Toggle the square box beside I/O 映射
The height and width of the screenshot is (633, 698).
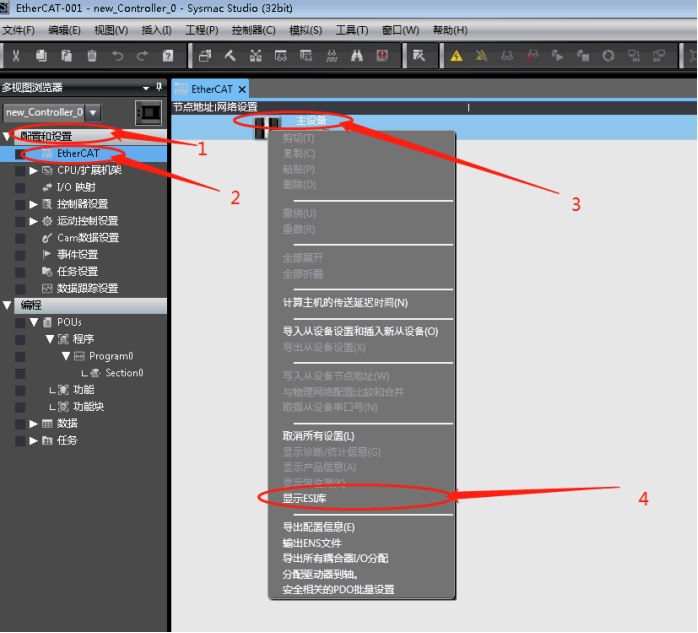click(20, 188)
